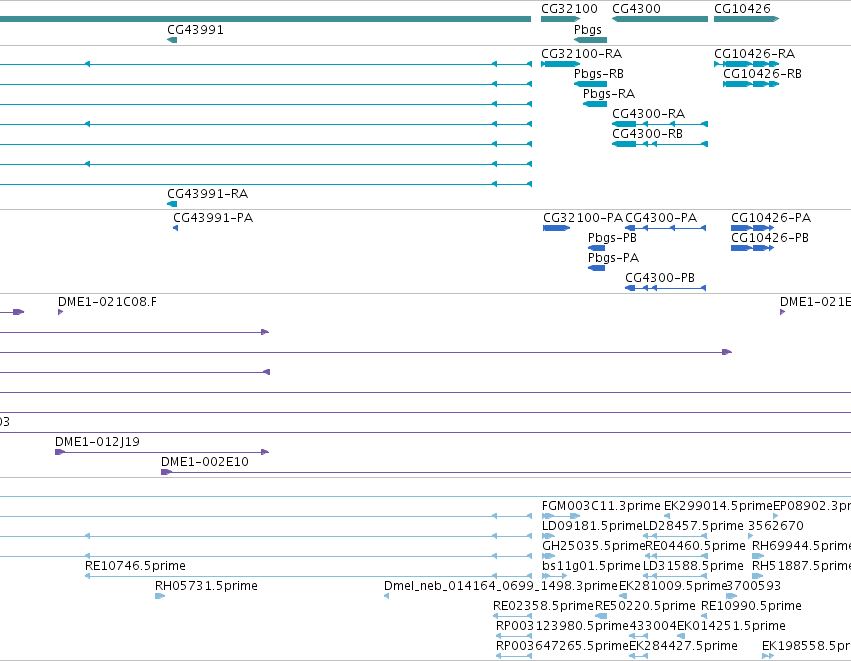Click the CG10426-RA transcript label
Screen dimensions: 851x661
[x=754, y=54]
